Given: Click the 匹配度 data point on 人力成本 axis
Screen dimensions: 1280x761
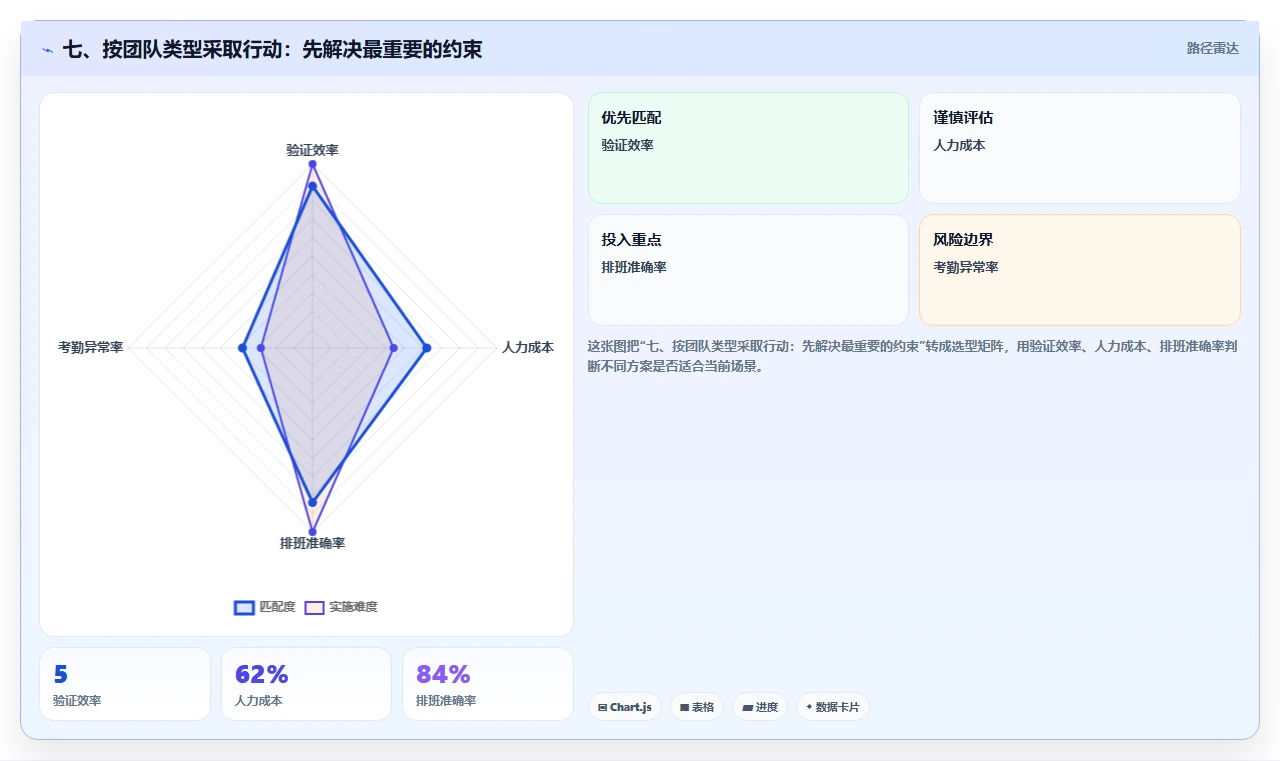Looking at the screenshot, I should (x=426, y=348).
